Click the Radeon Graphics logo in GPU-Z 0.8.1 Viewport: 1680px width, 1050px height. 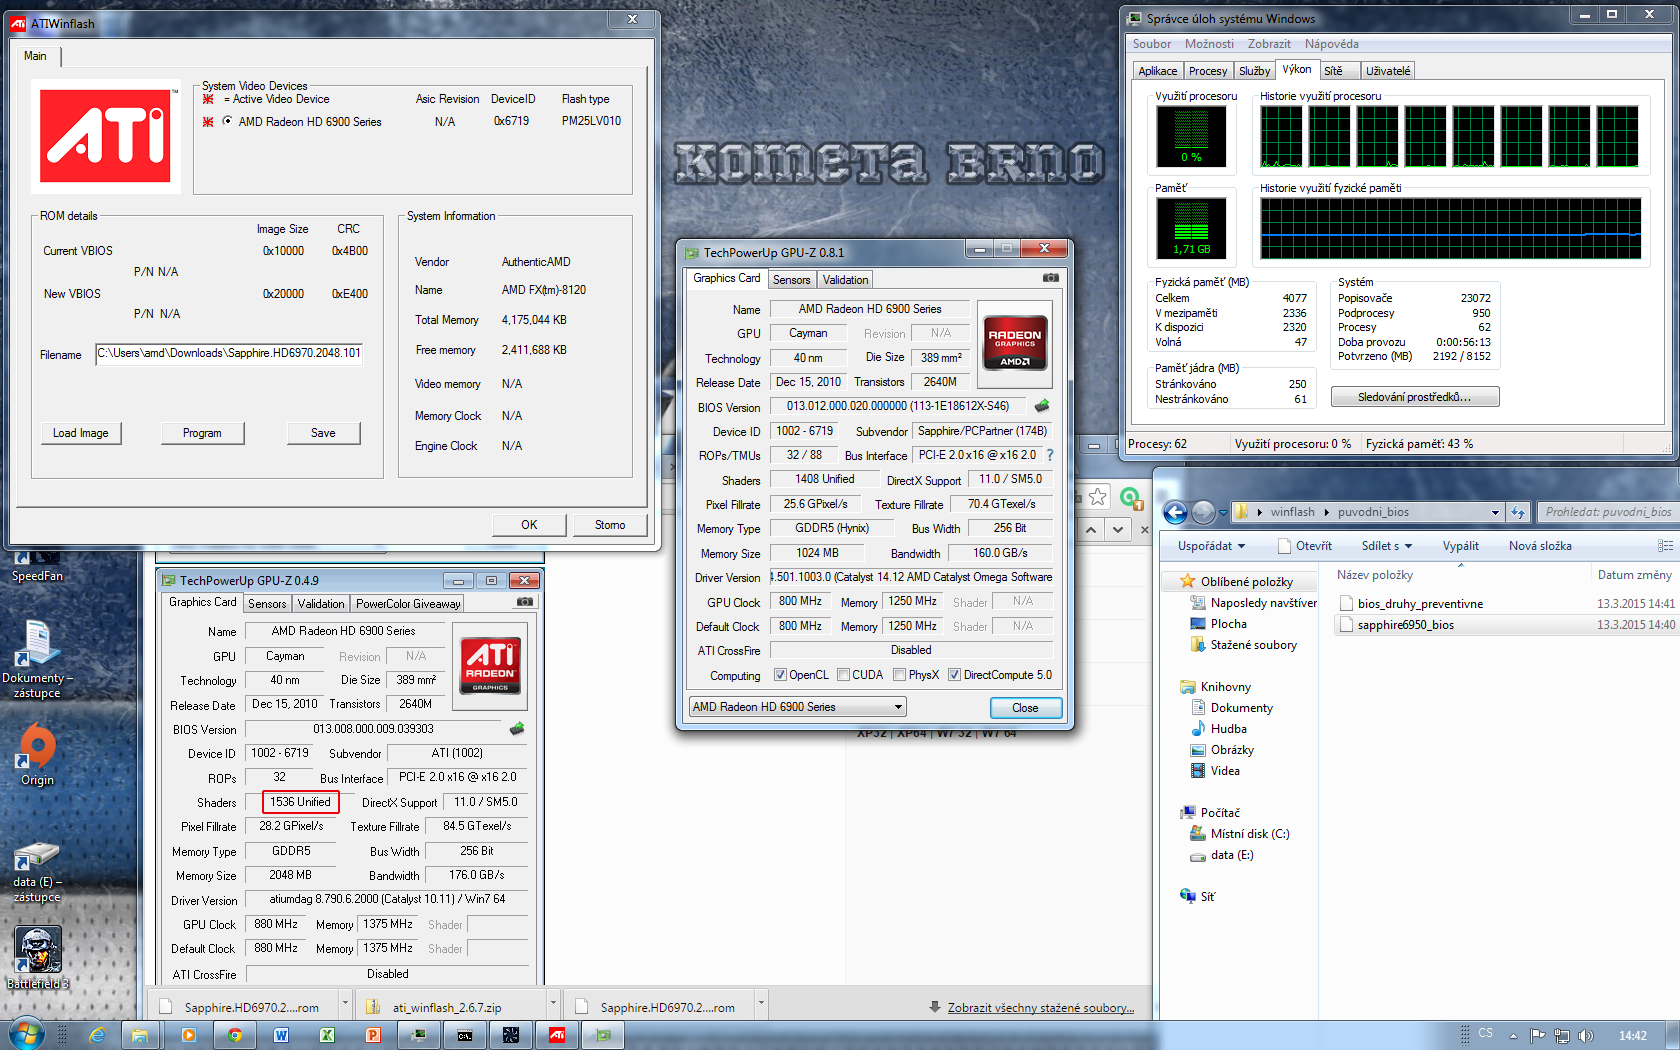pos(1014,343)
